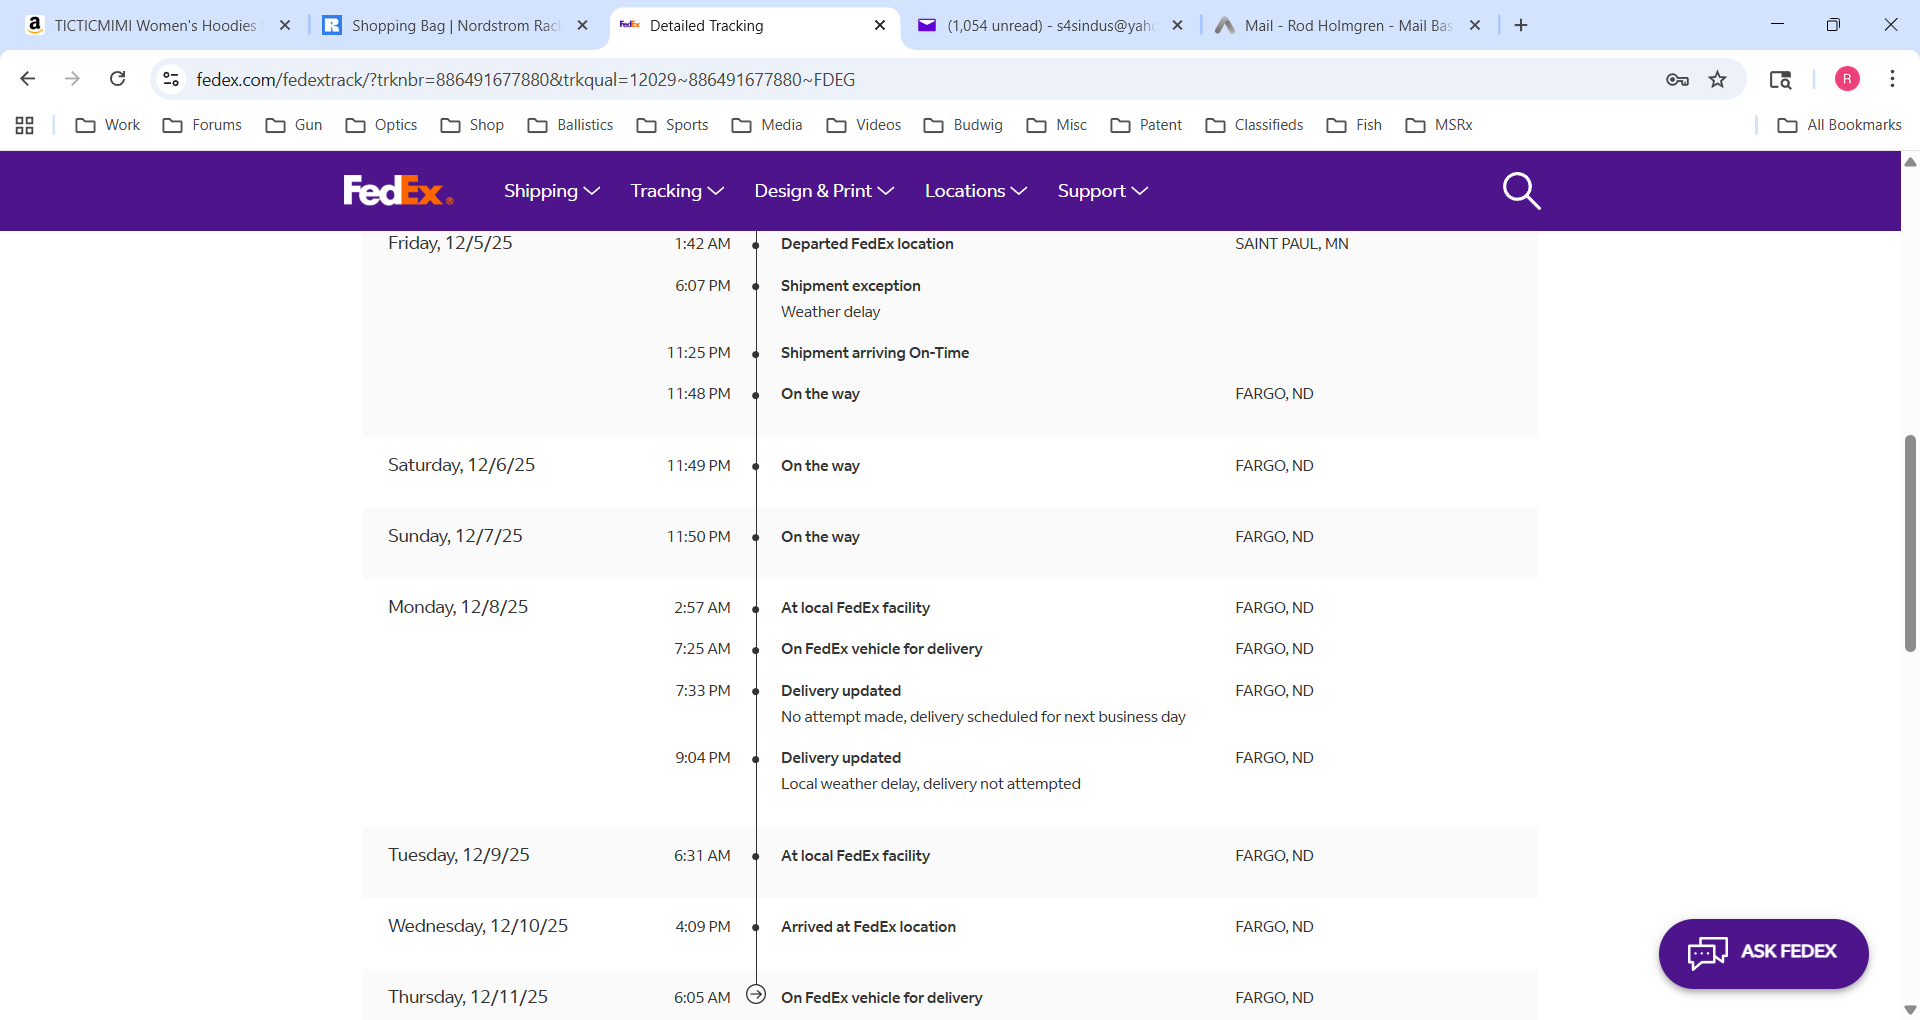
Task: Open All Bookmarks folder
Action: (x=1839, y=125)
